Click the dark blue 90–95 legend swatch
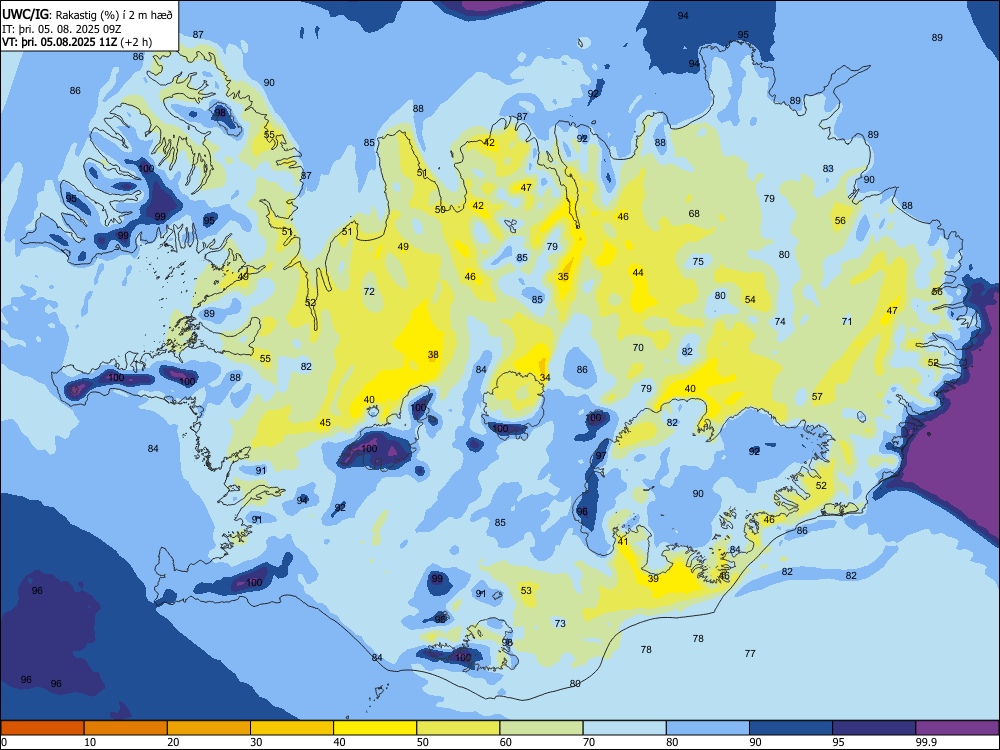This screenshot has width=1000, height=750. 791,728
